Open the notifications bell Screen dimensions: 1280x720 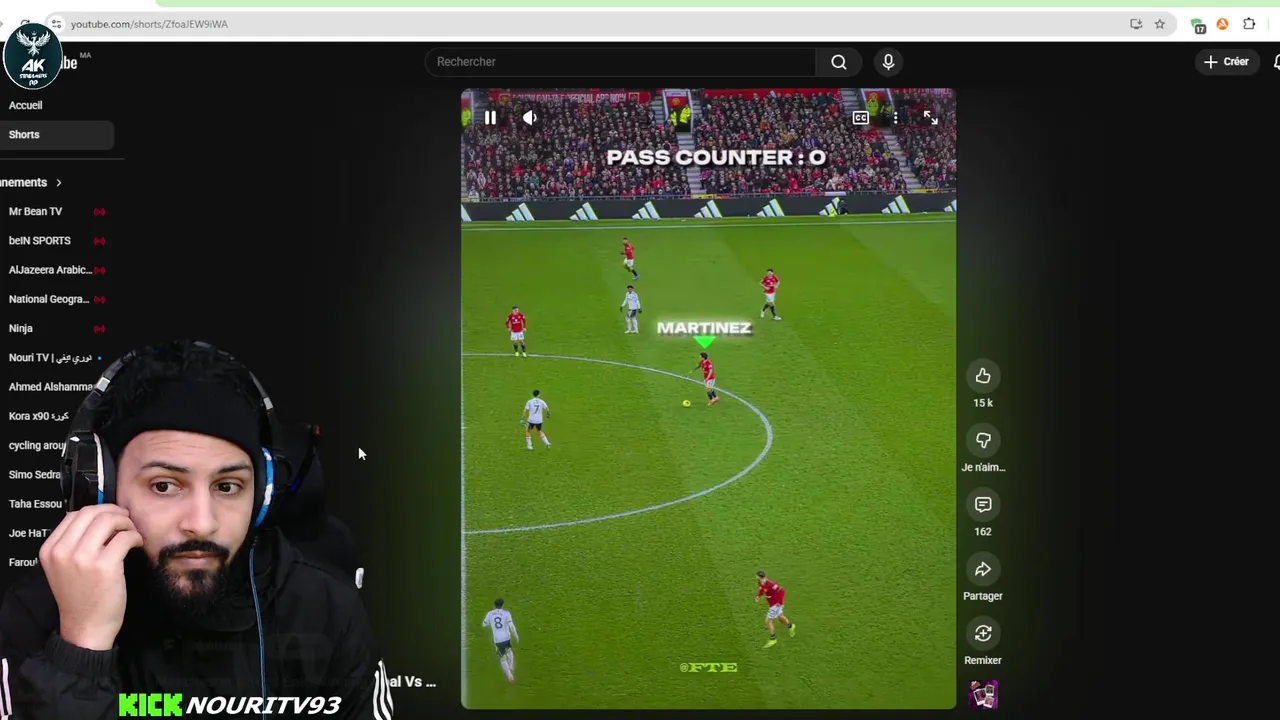(1276, 62)
